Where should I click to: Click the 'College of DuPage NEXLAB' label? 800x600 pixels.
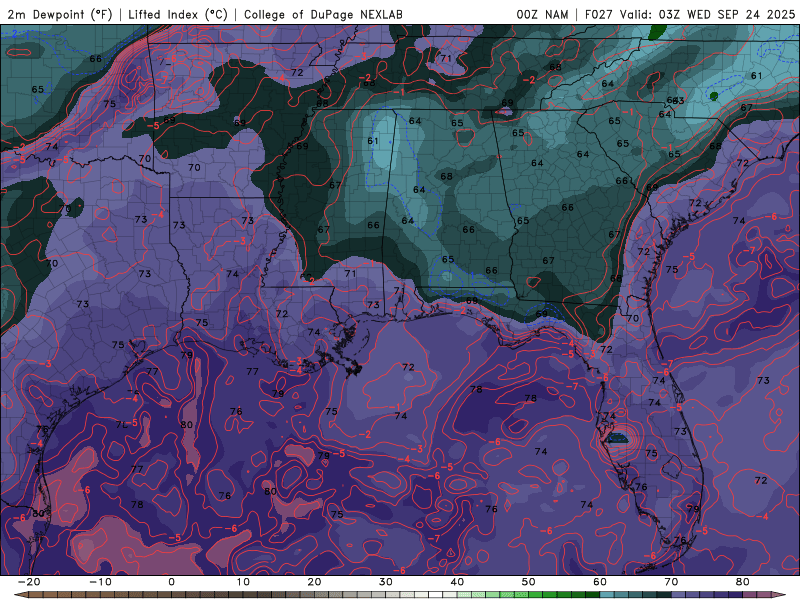click(323, 14)
